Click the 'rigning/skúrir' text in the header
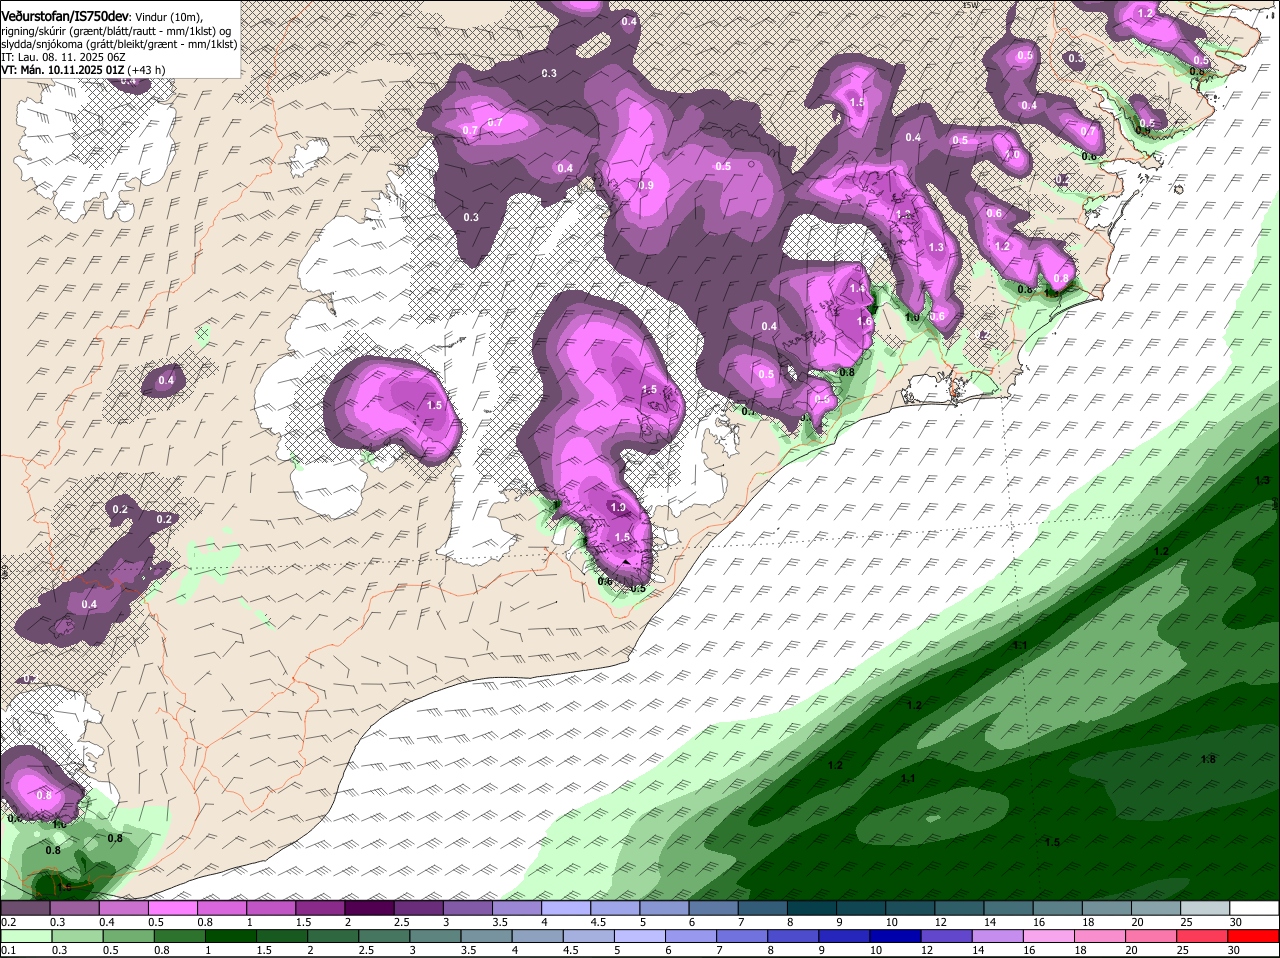Image resolution: width=1280 pixels, height=958 pixels. point(35,31)
